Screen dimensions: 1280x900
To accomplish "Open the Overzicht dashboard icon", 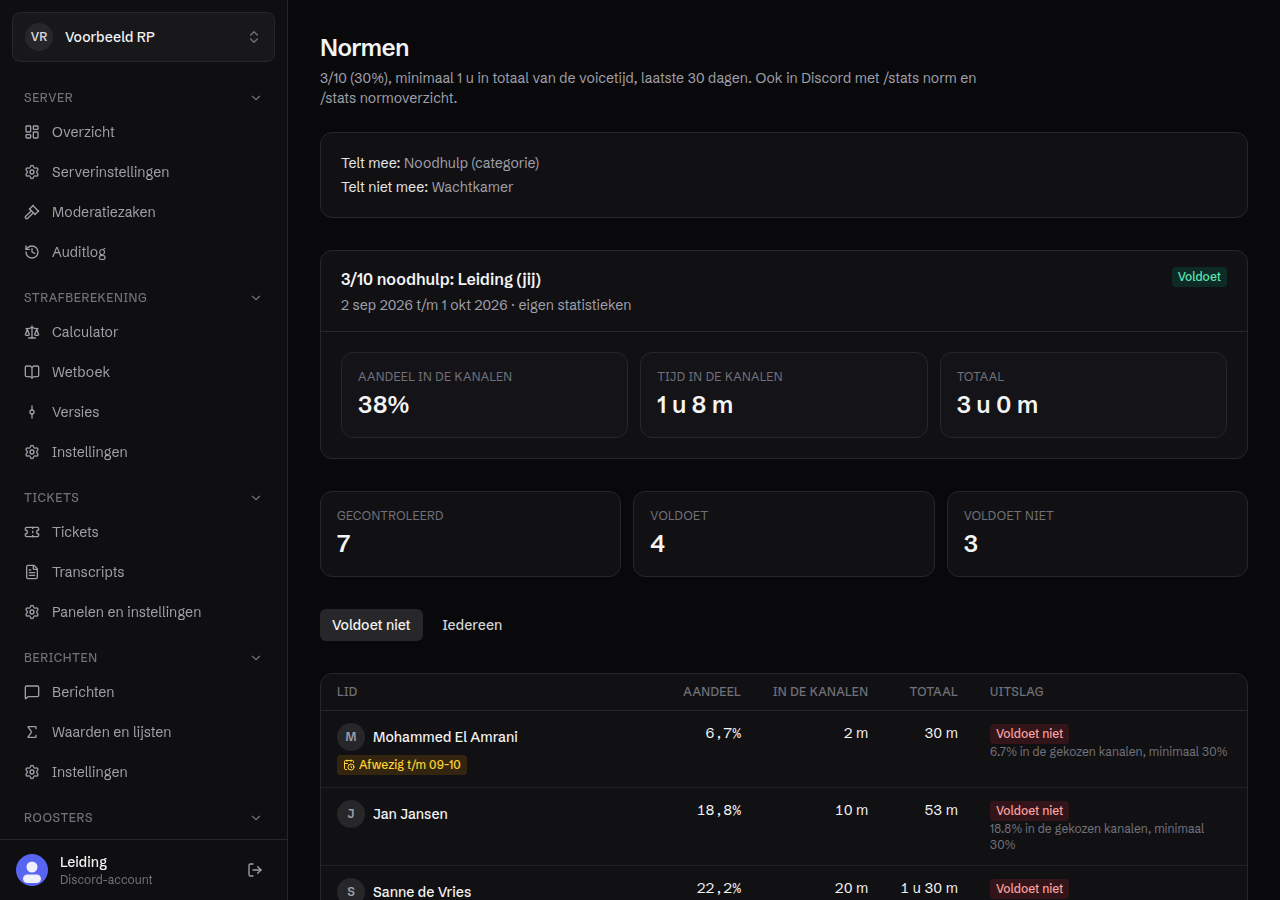I will pos(32,132).
